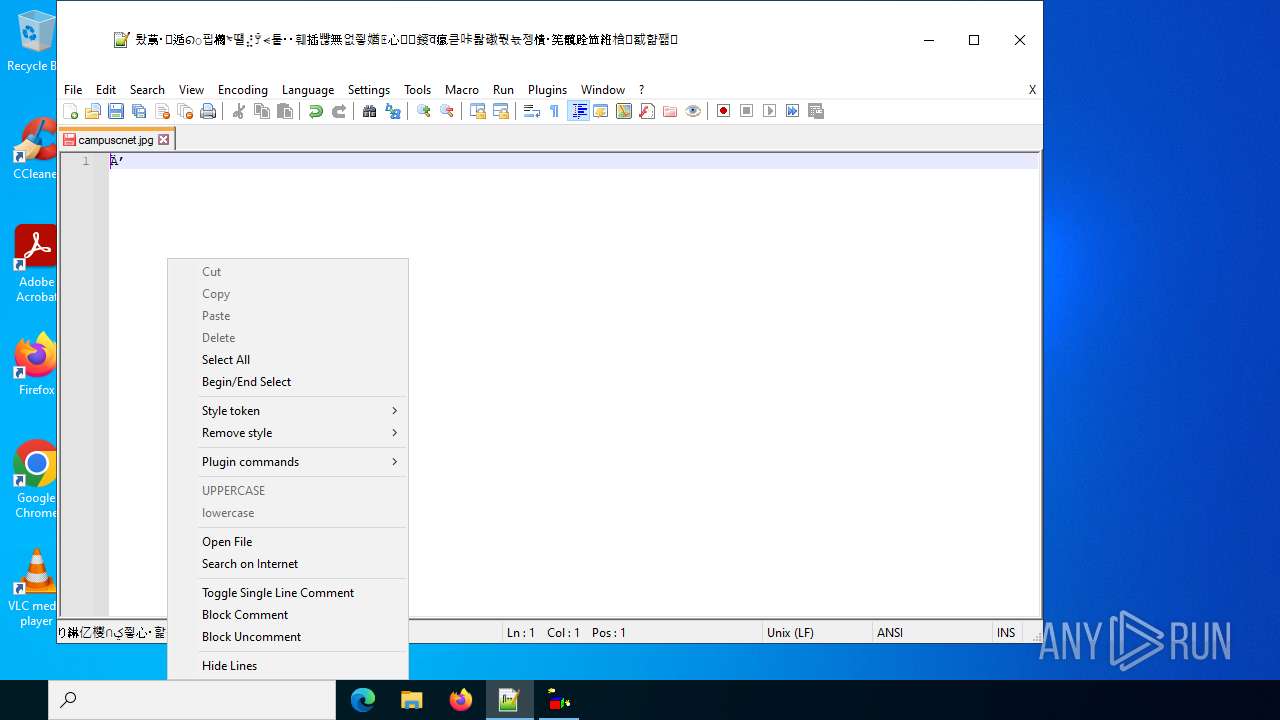
Task: Click the Replace toolbar icon
Action: [x=393, y=111]
